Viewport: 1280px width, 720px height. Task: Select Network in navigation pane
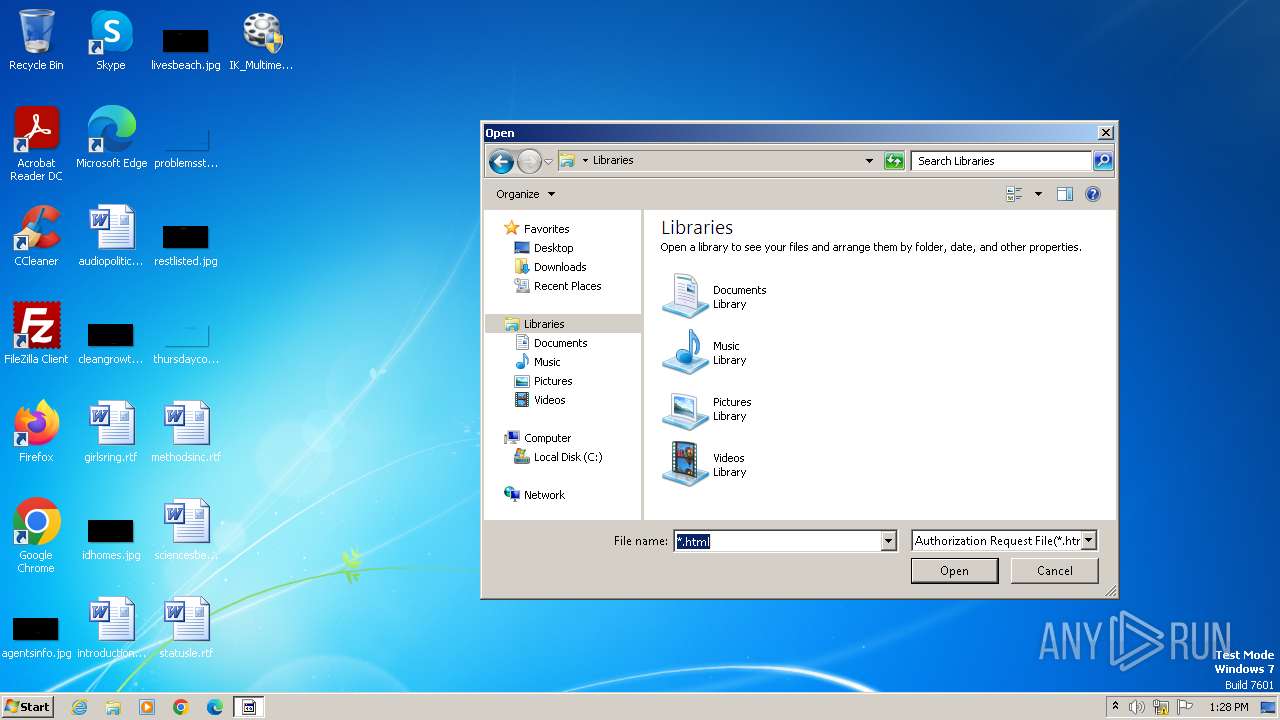[x=534, y=495]
